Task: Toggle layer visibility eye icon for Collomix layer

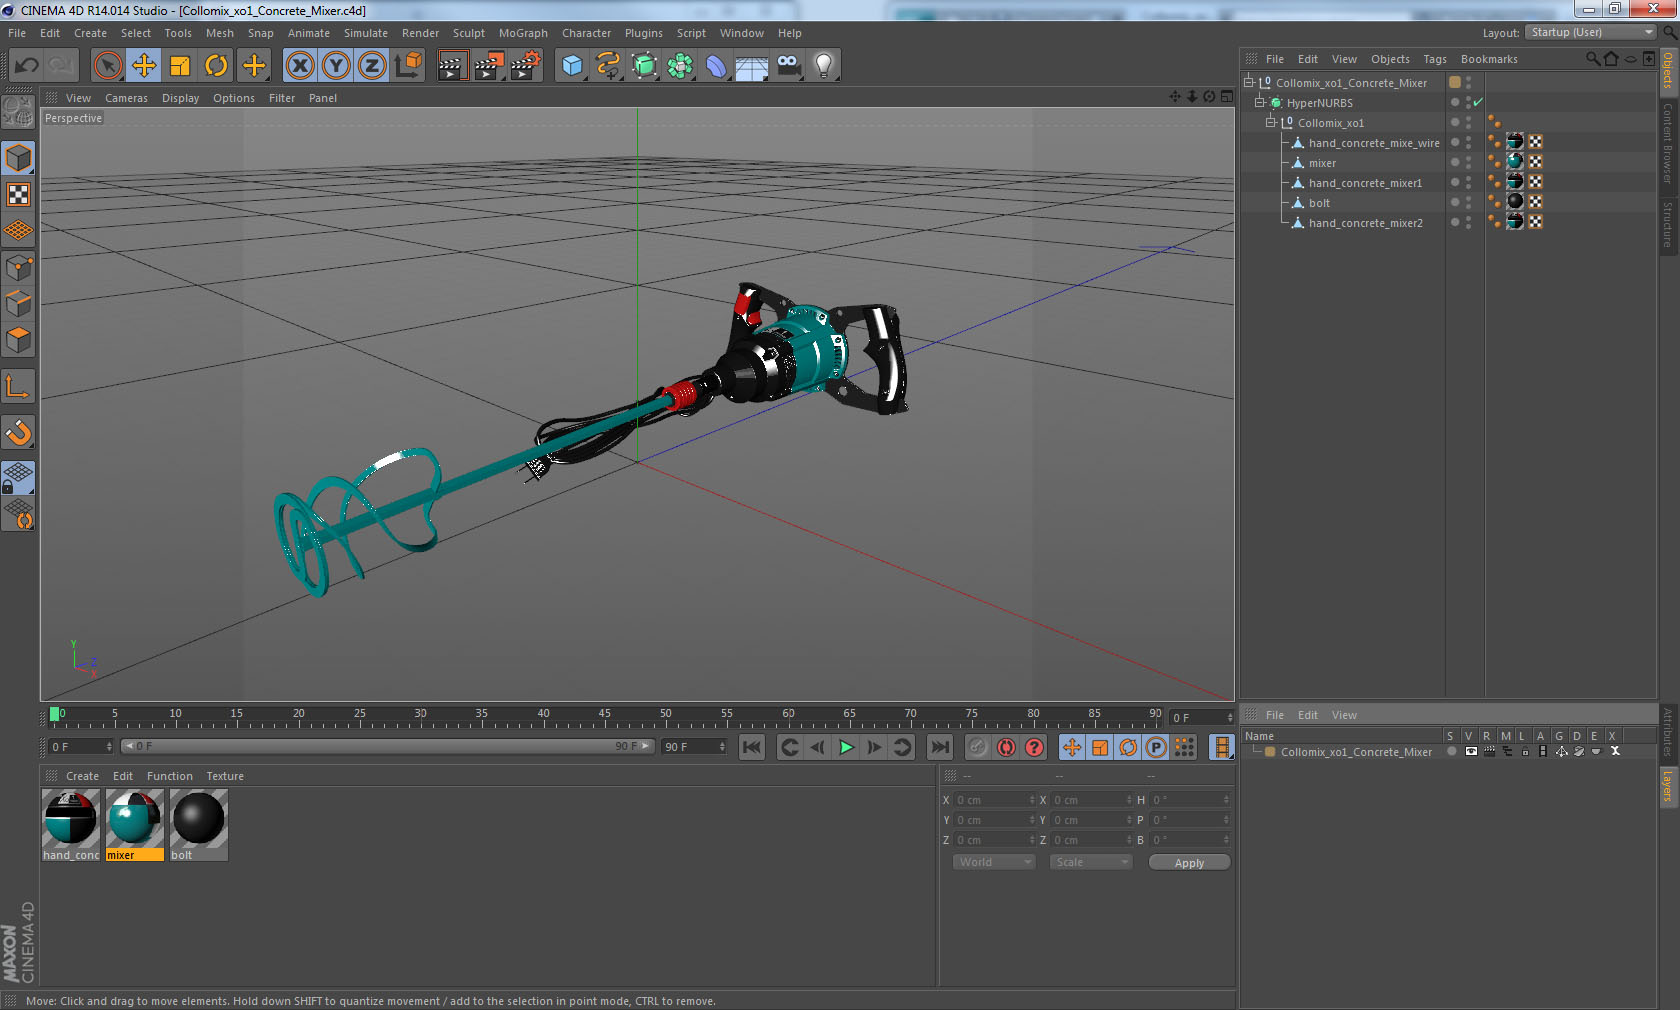Action: (x=1470, y=751)
